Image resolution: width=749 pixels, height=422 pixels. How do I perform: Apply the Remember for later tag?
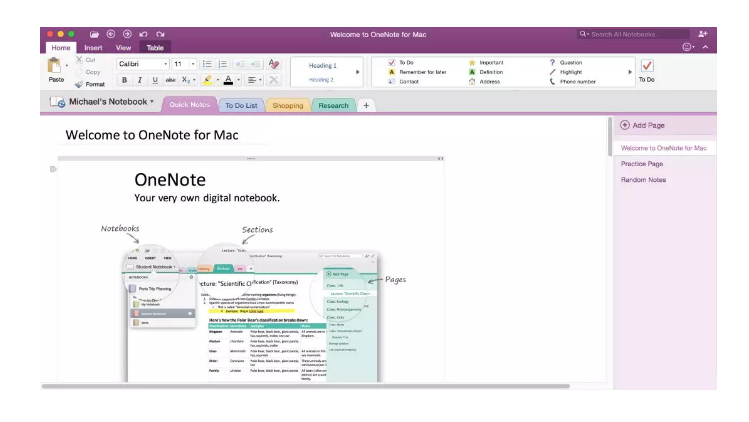[x=417, y=72]
